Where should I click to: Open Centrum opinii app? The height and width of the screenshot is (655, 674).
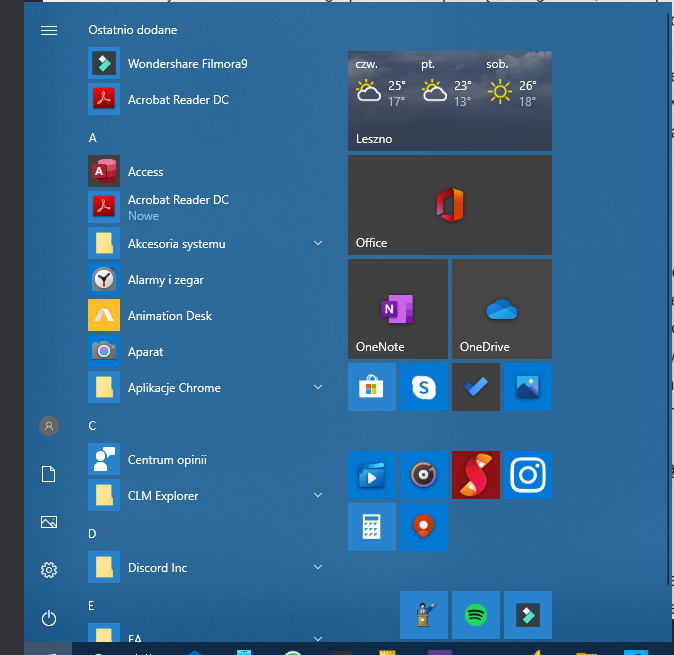tap(206, 460)
